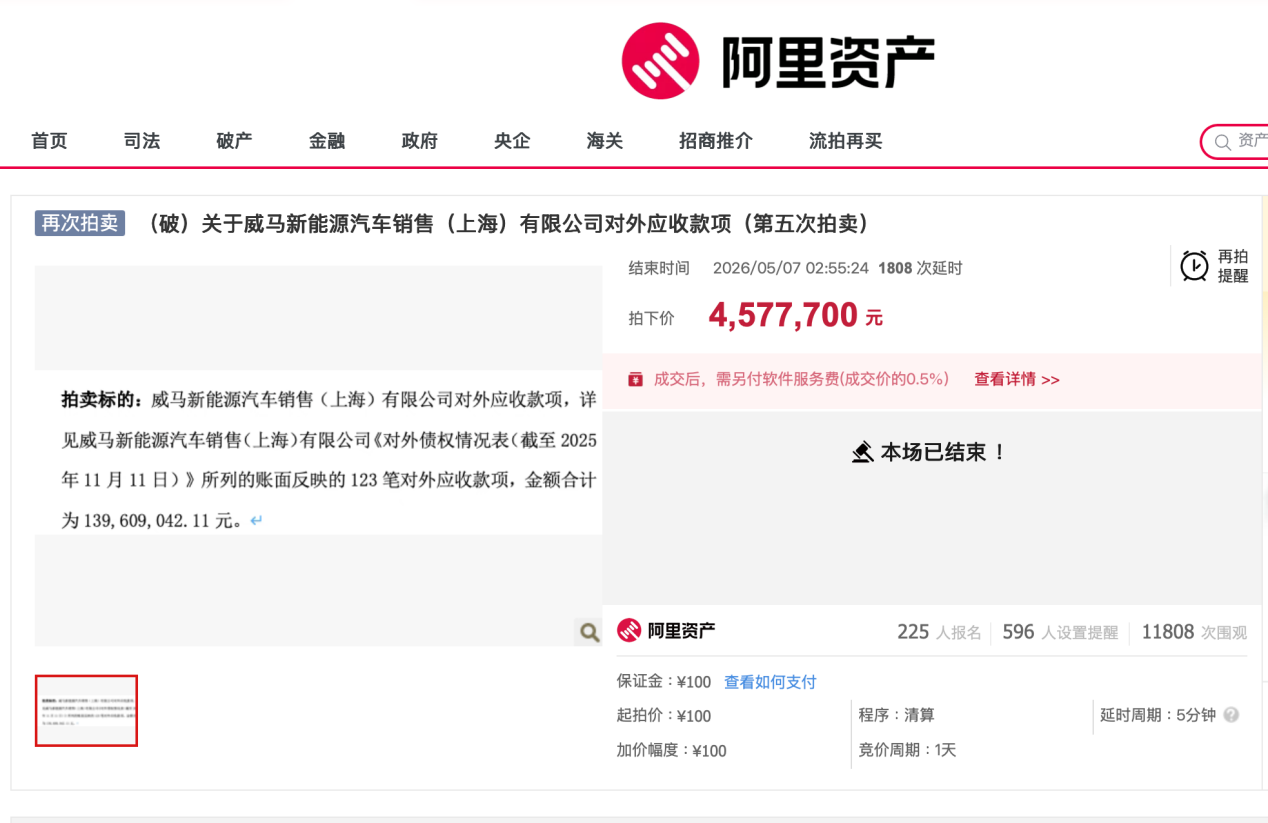
Task: Open the 流拍再买 menu item
Action: 846,141
